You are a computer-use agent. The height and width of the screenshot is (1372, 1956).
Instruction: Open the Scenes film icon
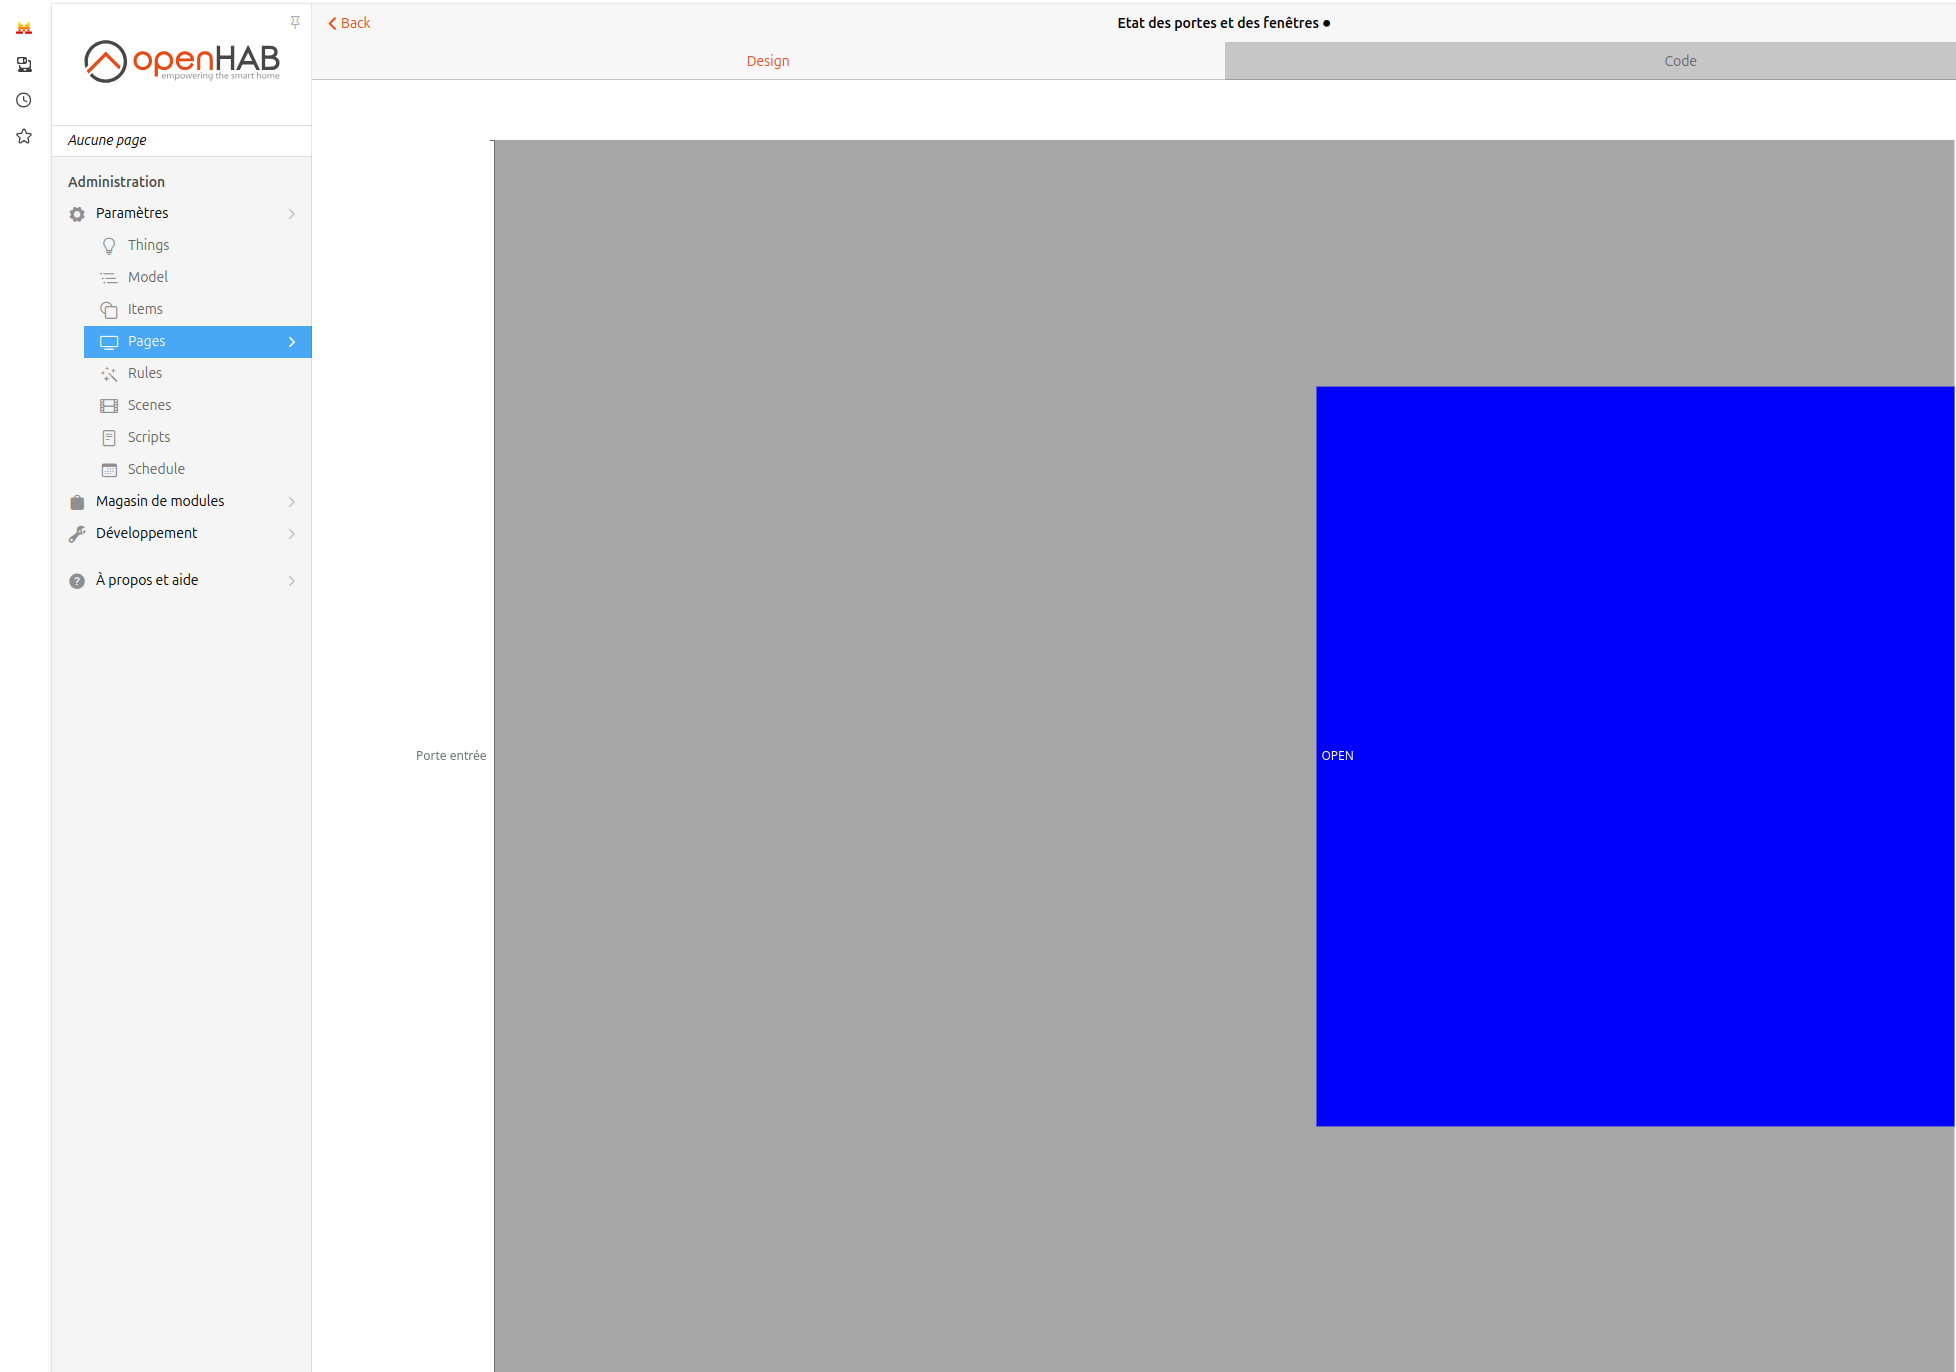[109, 406]
